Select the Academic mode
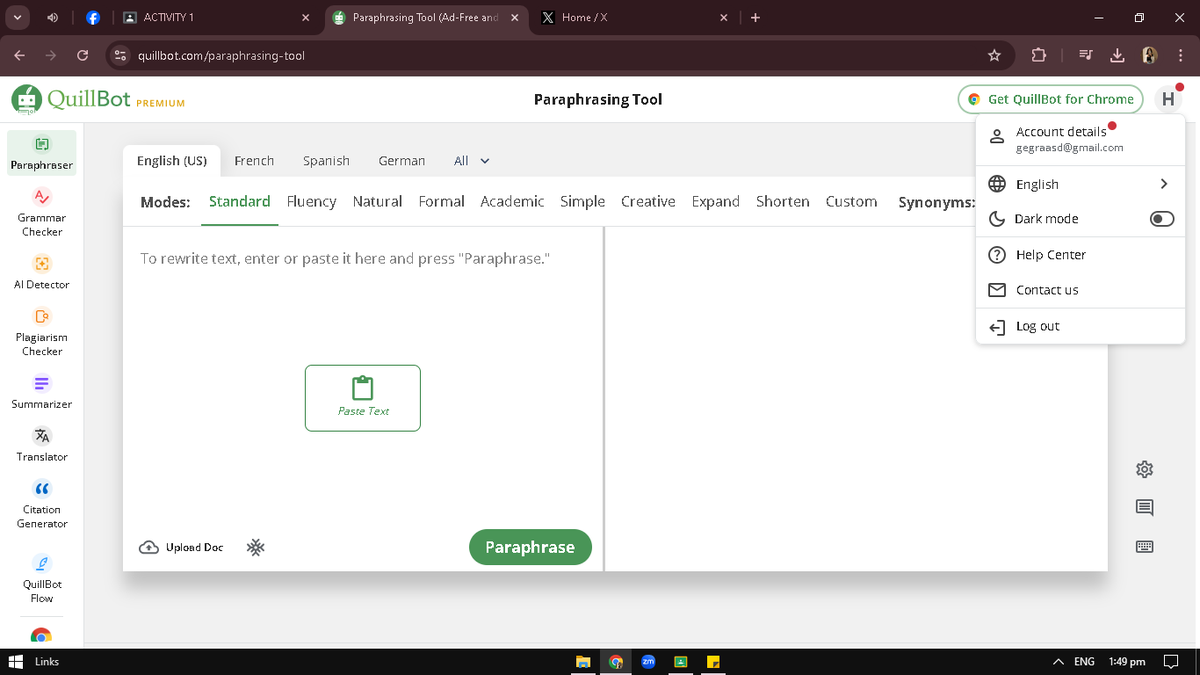The image size is (1200, 675). [512, 201]
